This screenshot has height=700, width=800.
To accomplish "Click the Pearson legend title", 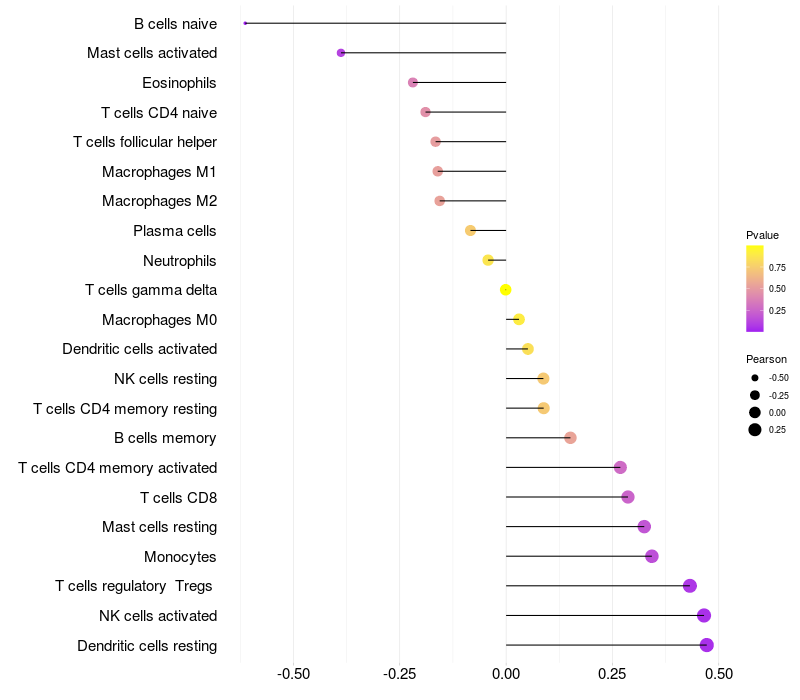I will (766, 359).
